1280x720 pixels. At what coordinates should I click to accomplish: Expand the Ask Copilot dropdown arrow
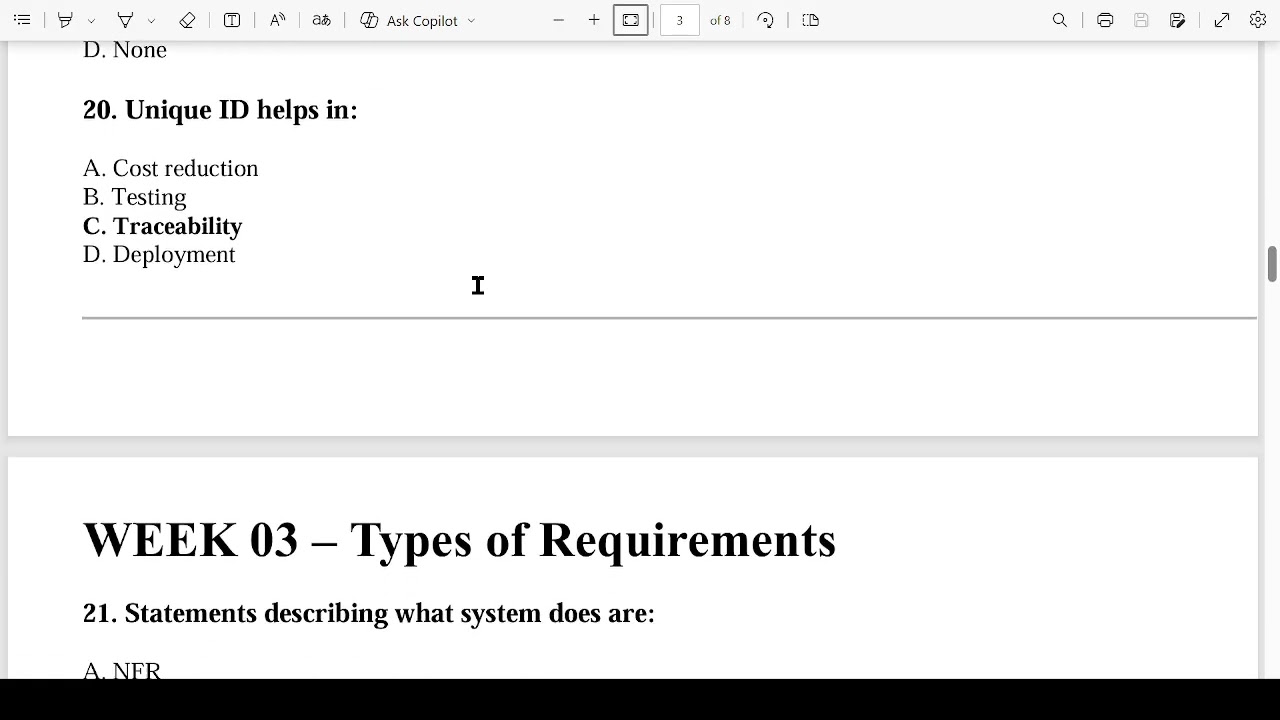(472, 20)
